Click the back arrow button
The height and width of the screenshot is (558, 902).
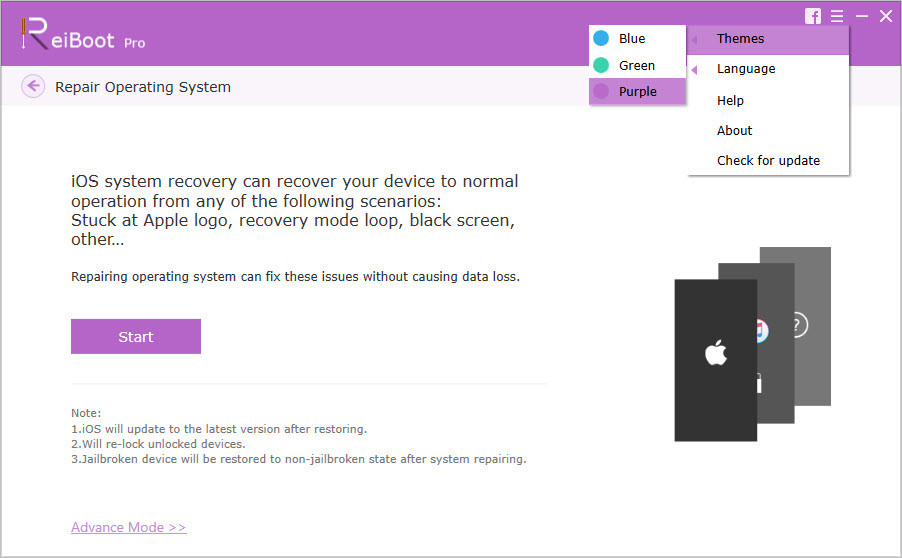[33, 86]
